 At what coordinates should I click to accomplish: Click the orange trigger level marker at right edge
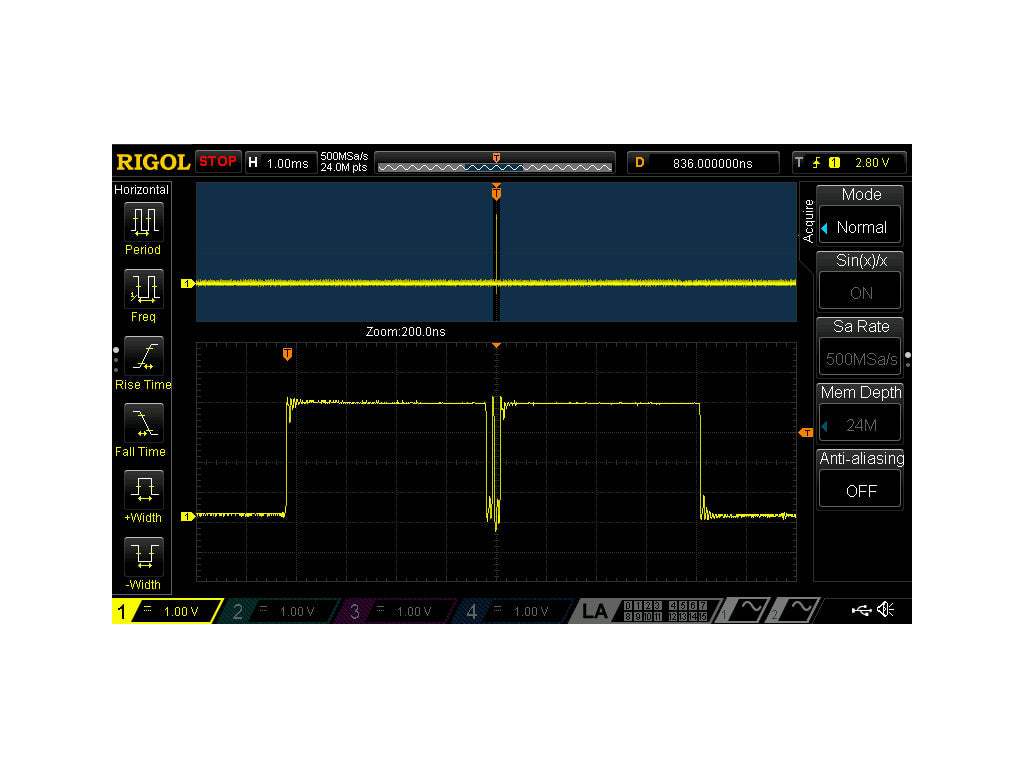(x=806, y=432)
